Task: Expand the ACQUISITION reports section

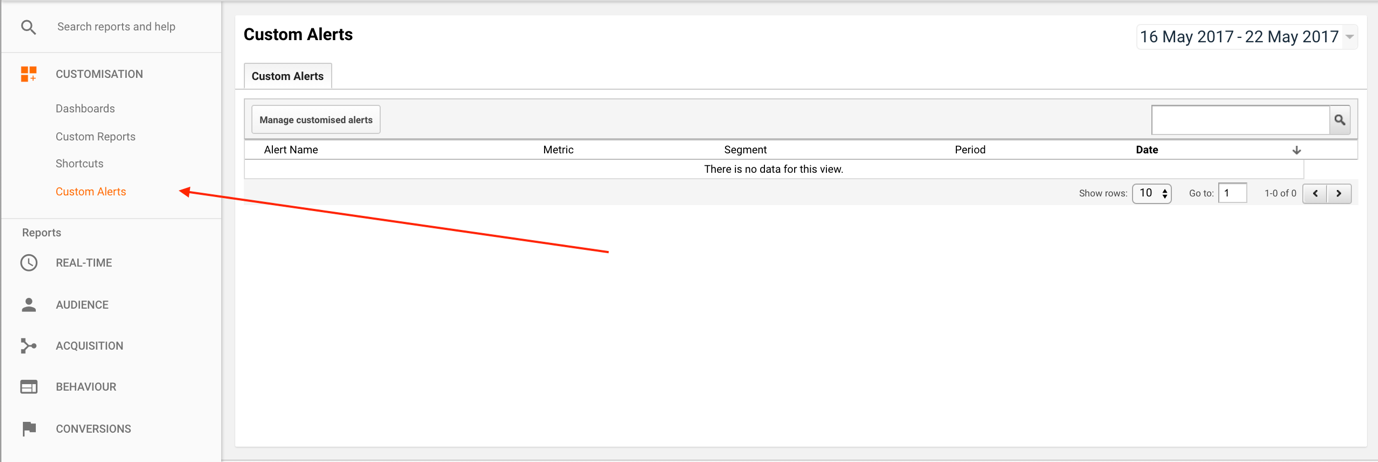Action: (90, 346)
